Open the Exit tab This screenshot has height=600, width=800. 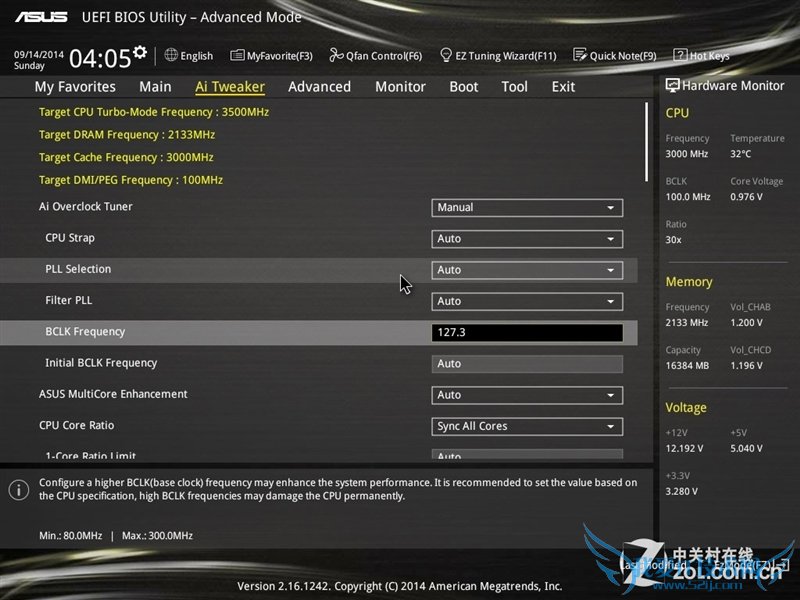[563, 87]
